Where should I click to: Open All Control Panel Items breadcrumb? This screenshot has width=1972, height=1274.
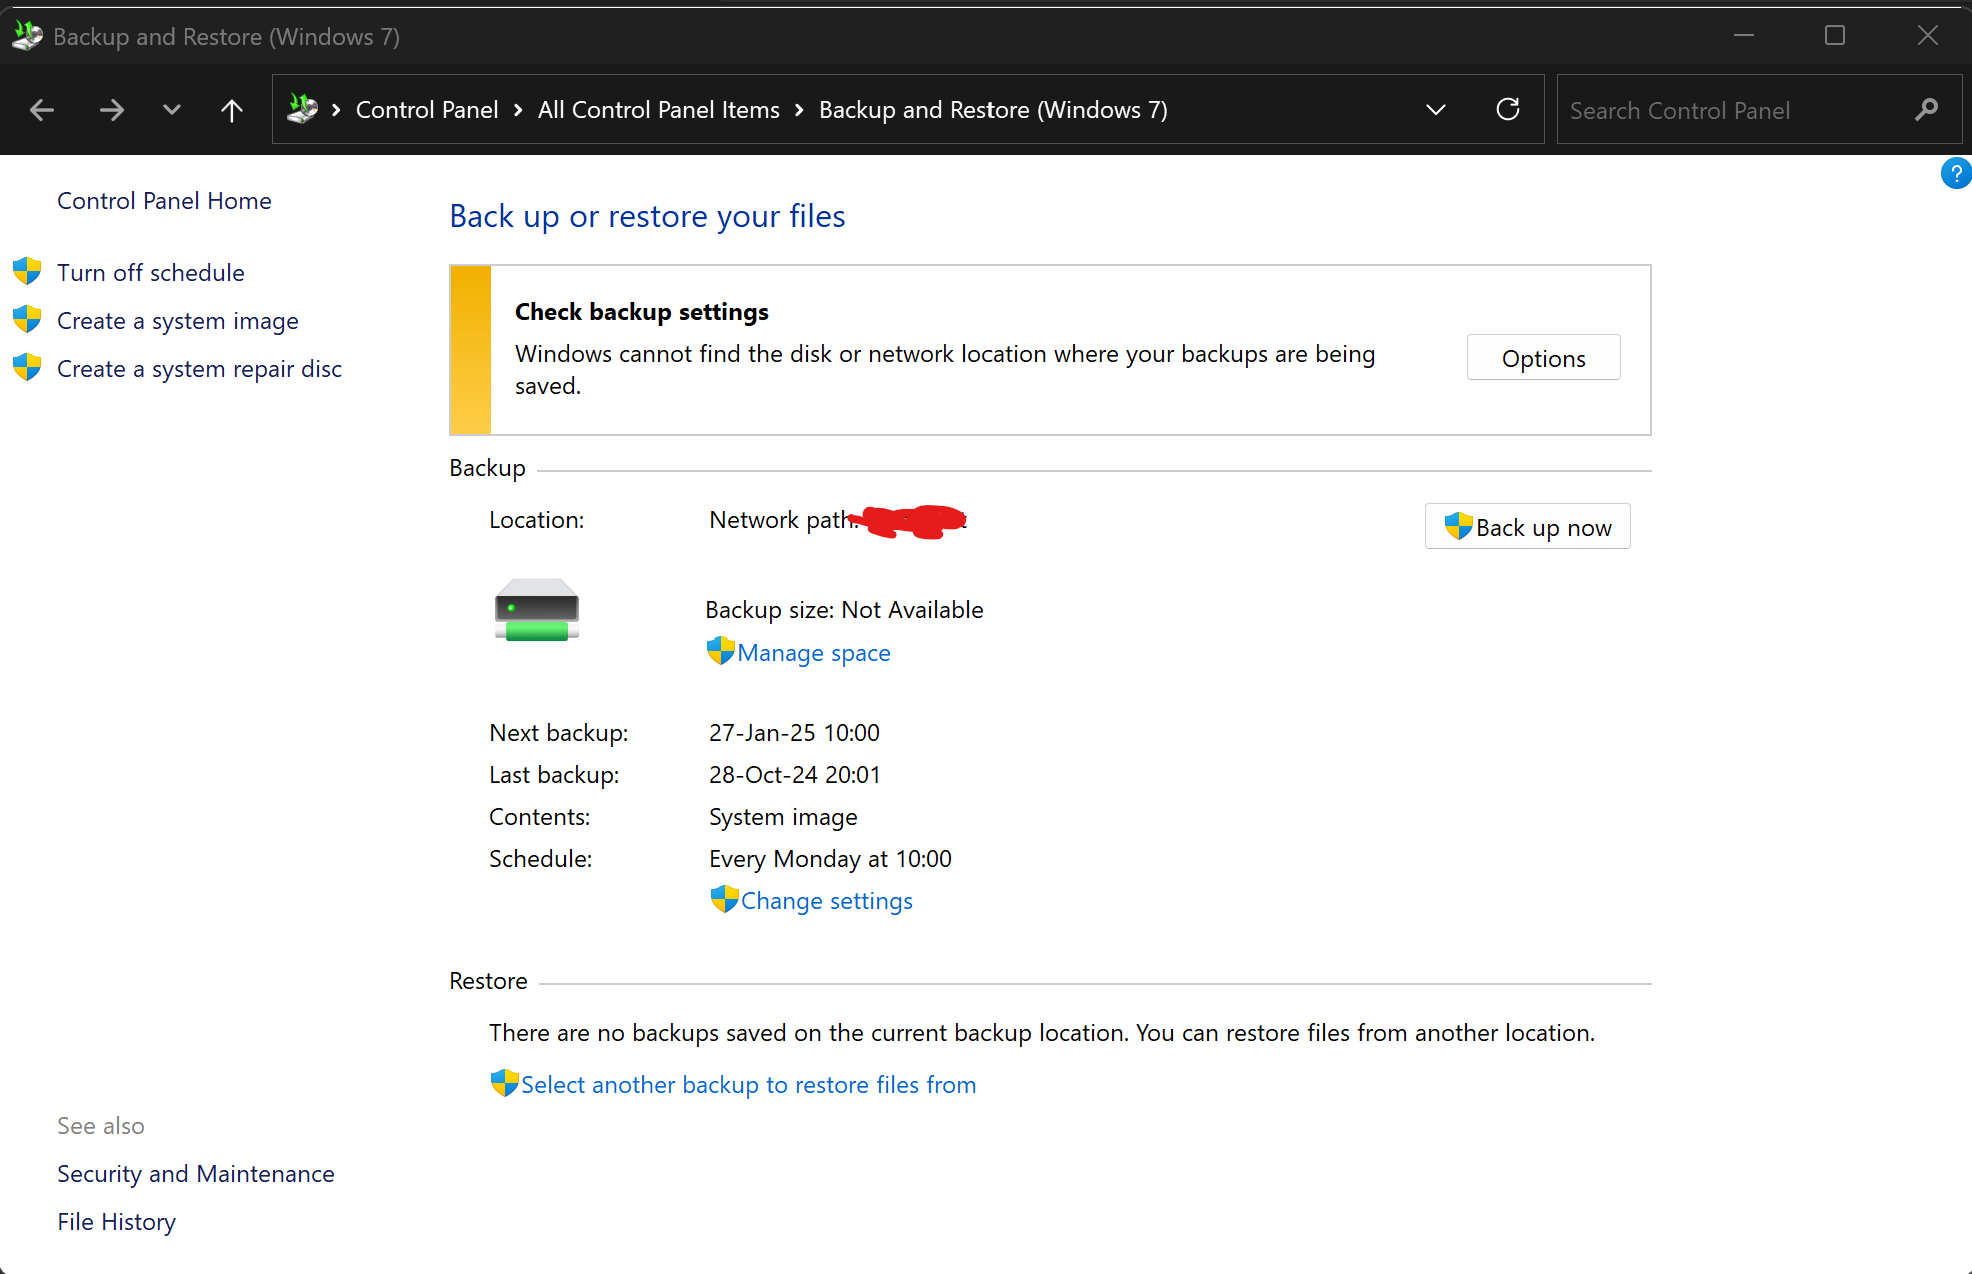(659, 110)
